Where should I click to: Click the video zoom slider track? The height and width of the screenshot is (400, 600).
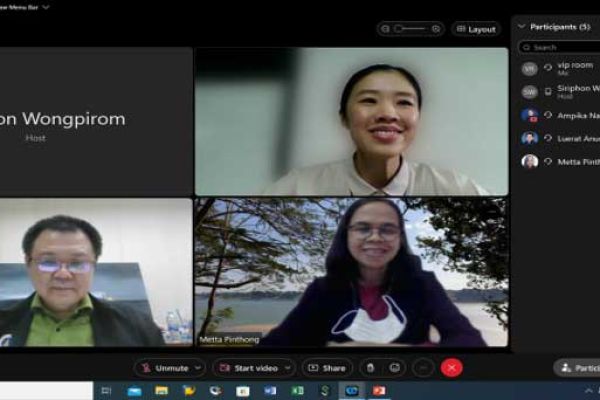click(x=411, y=29)
